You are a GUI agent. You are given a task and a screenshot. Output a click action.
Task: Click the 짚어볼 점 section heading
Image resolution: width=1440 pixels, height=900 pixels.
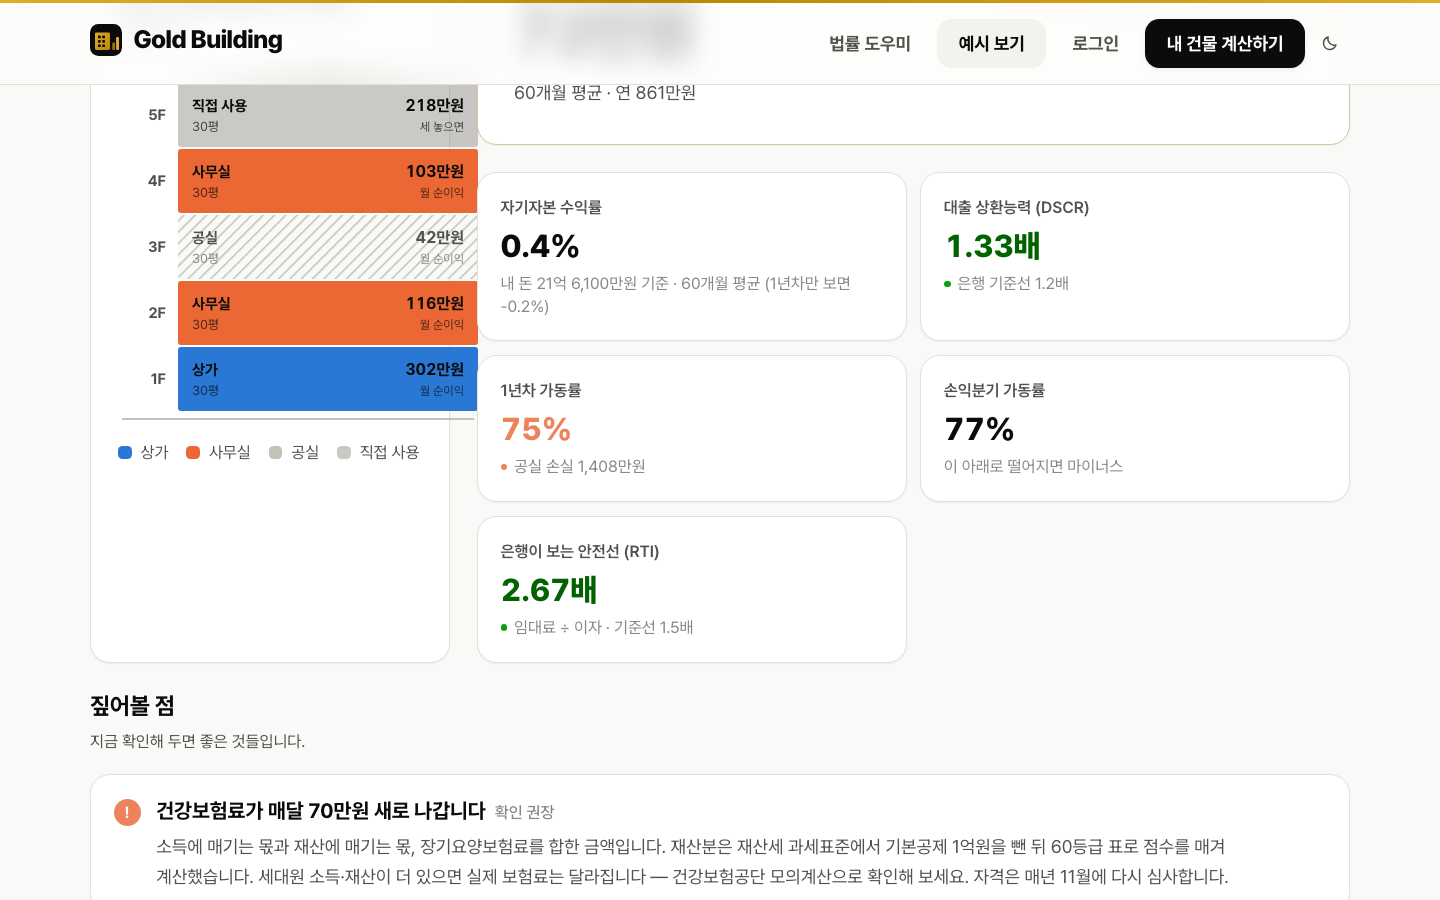coord(132,706)
